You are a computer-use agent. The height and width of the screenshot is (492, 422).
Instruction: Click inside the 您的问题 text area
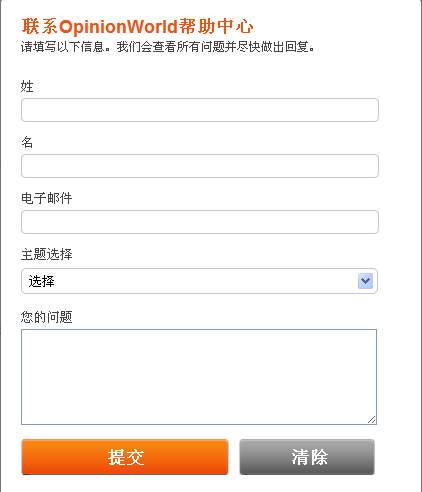pos(199,377)
